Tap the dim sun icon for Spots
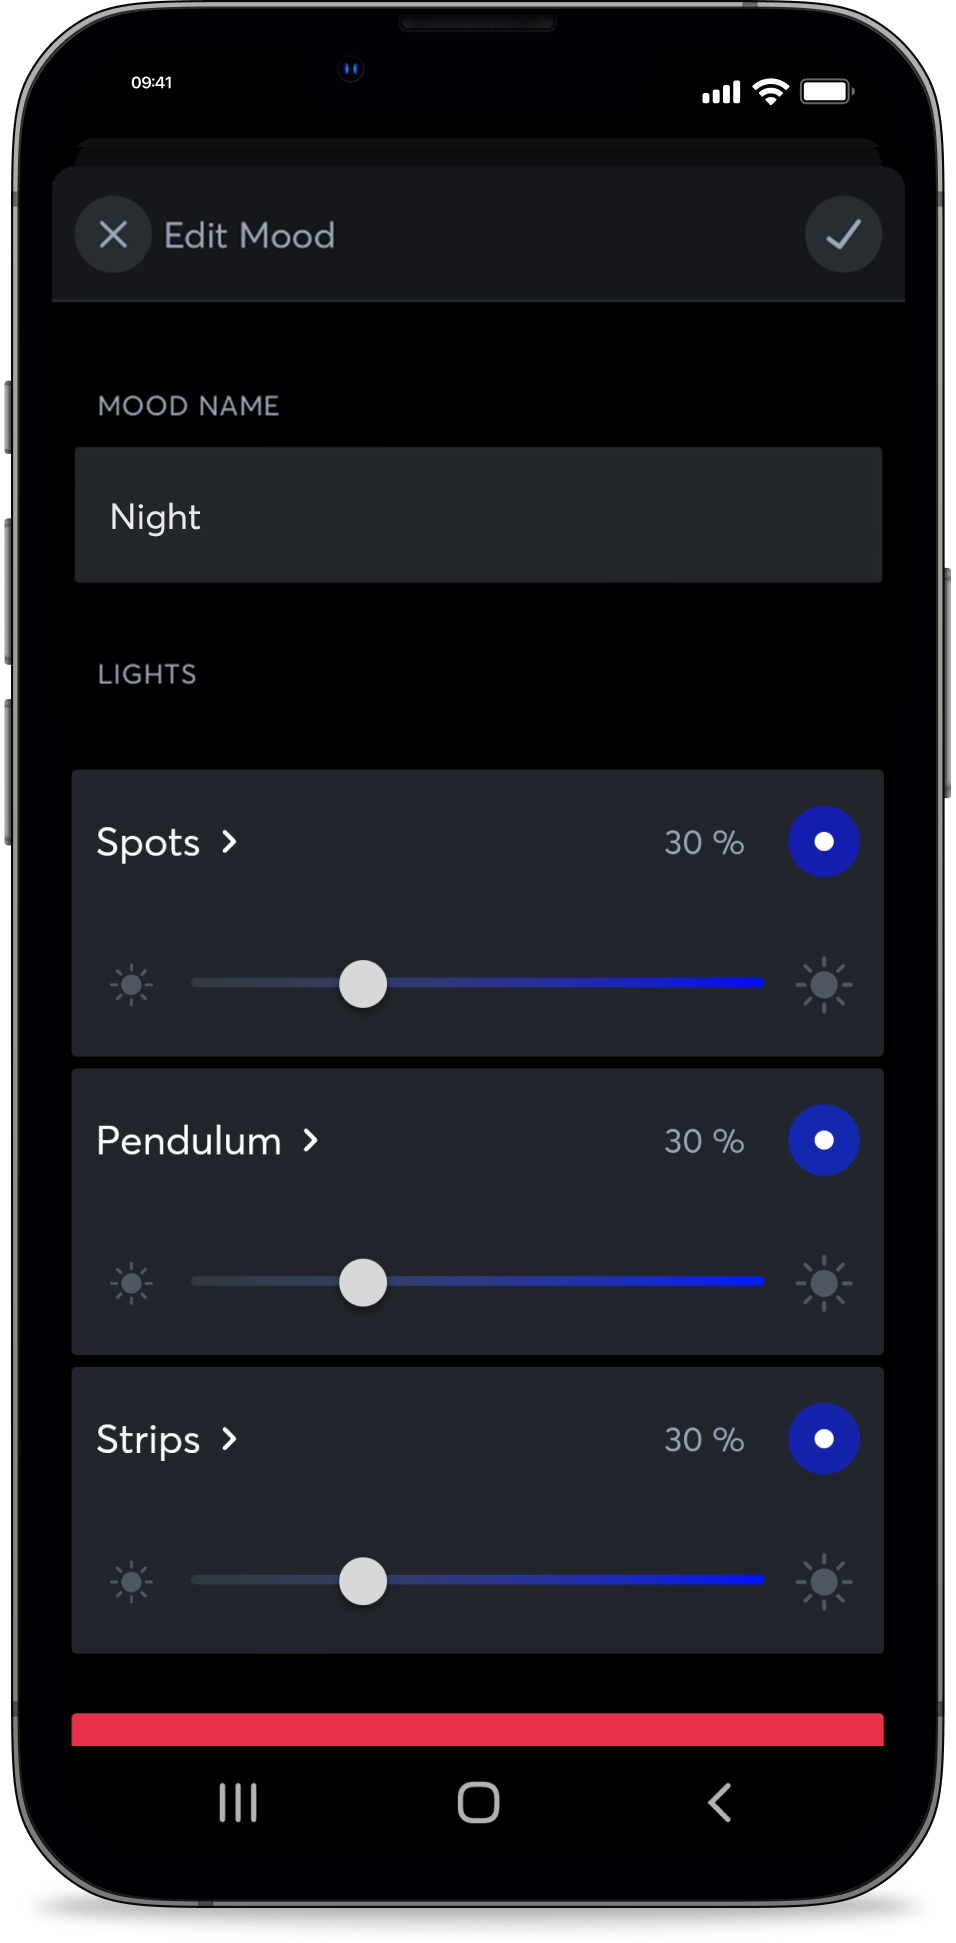 [x=131, y=985]
